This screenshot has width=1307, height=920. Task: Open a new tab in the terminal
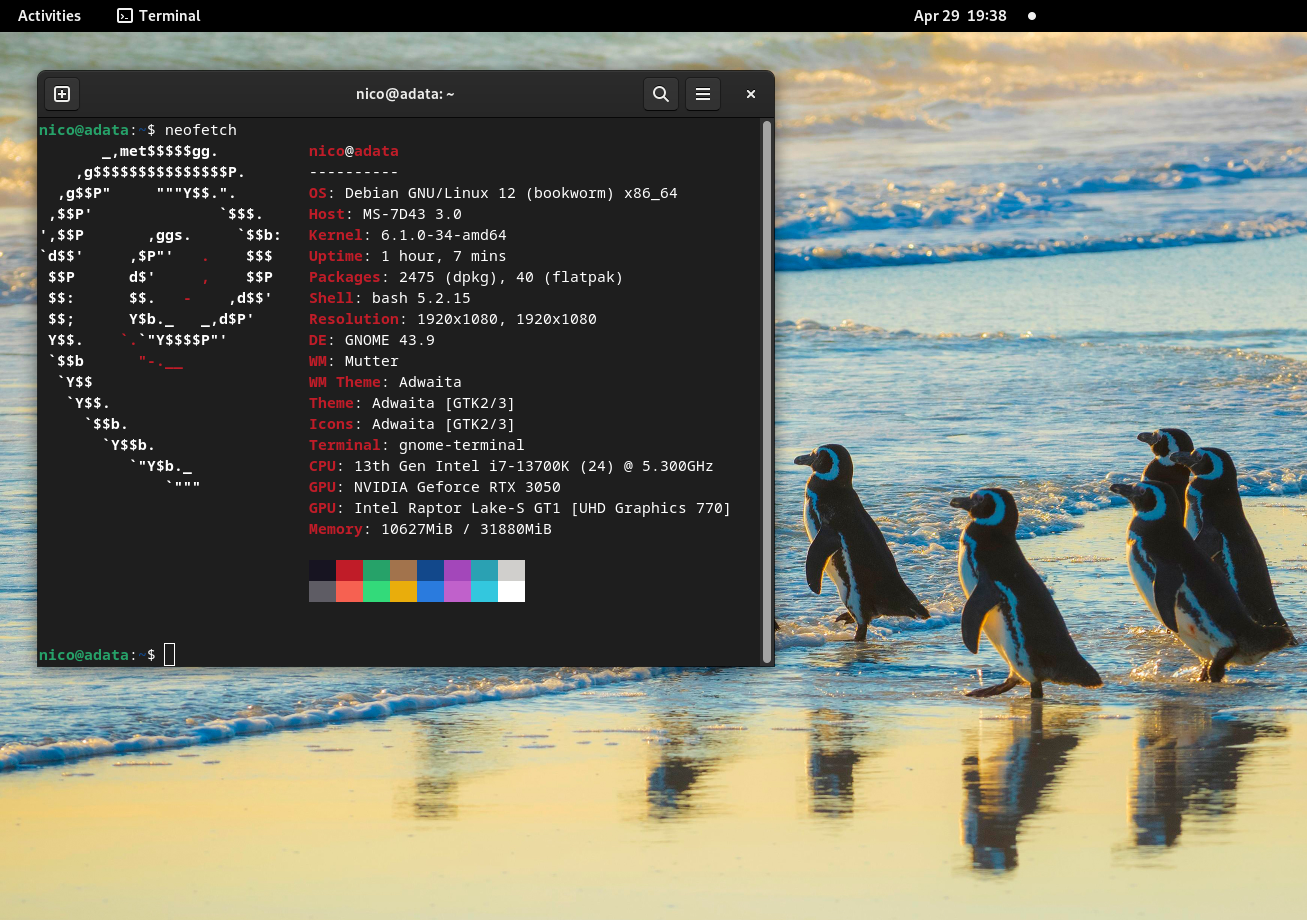(x=62, y=94)
